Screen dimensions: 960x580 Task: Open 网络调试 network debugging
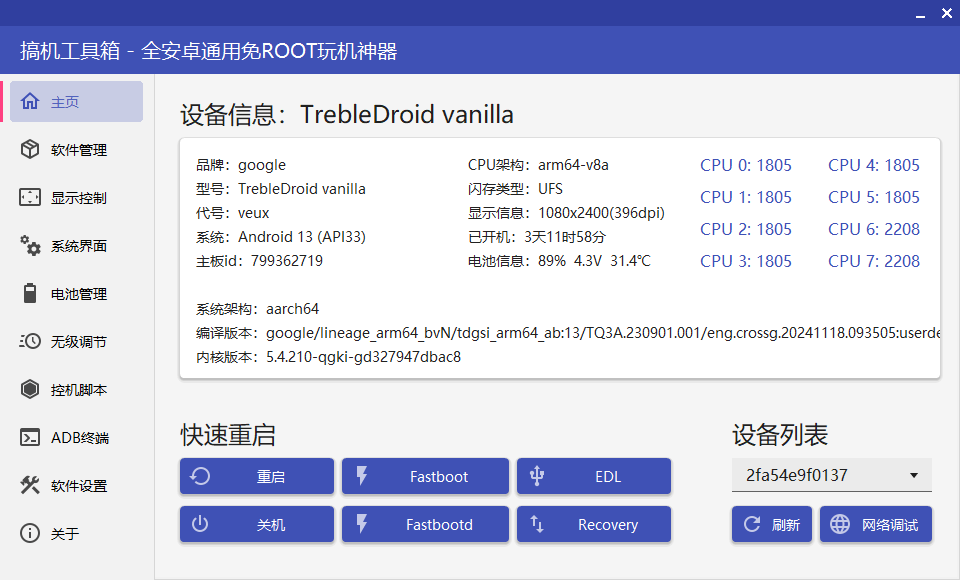(875, 525)
